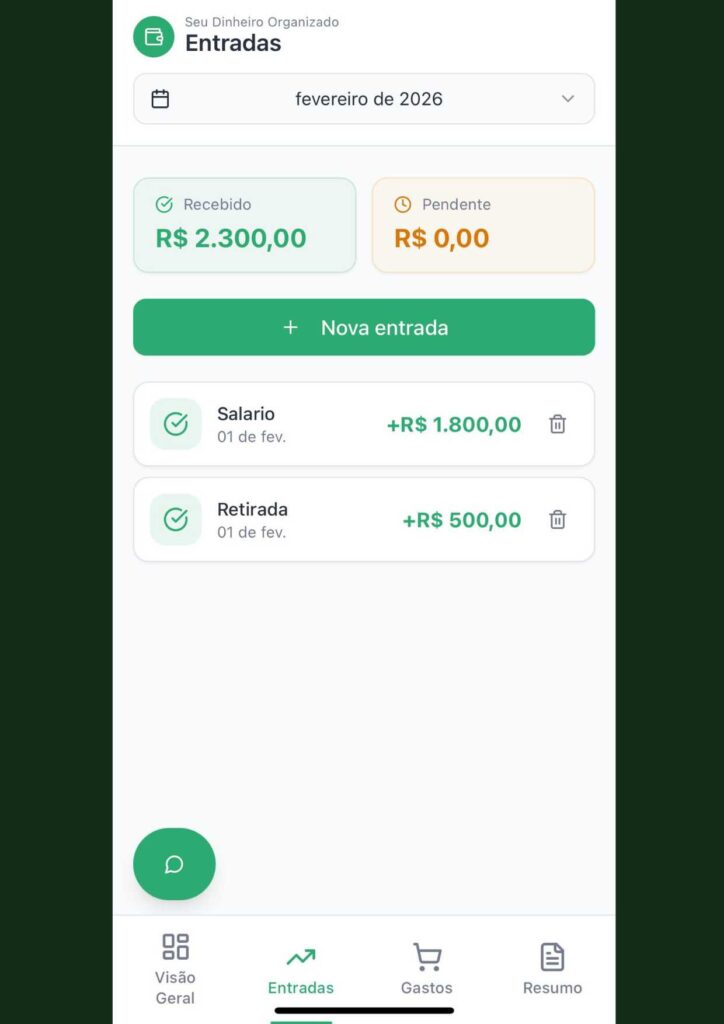Open the Pendente R$ 0,00 card
This screenshot has height=1024, width=724.
(483, 225)
